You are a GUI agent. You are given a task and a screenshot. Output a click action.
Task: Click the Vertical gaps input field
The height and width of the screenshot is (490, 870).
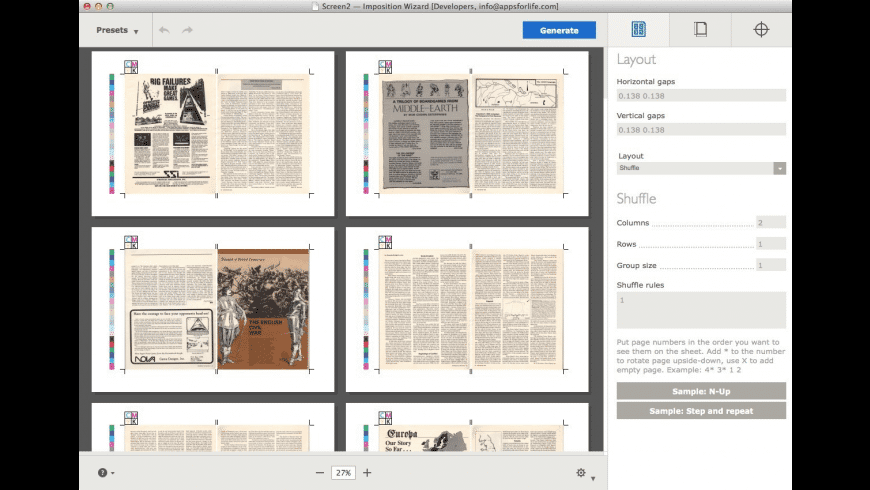click(701, 130)
